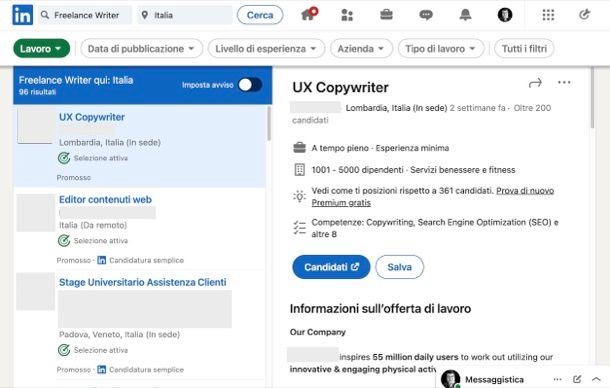Click 'Padova, Veneto, Italia (In sede)' text
610x388 pixels.
click(119, 334)
